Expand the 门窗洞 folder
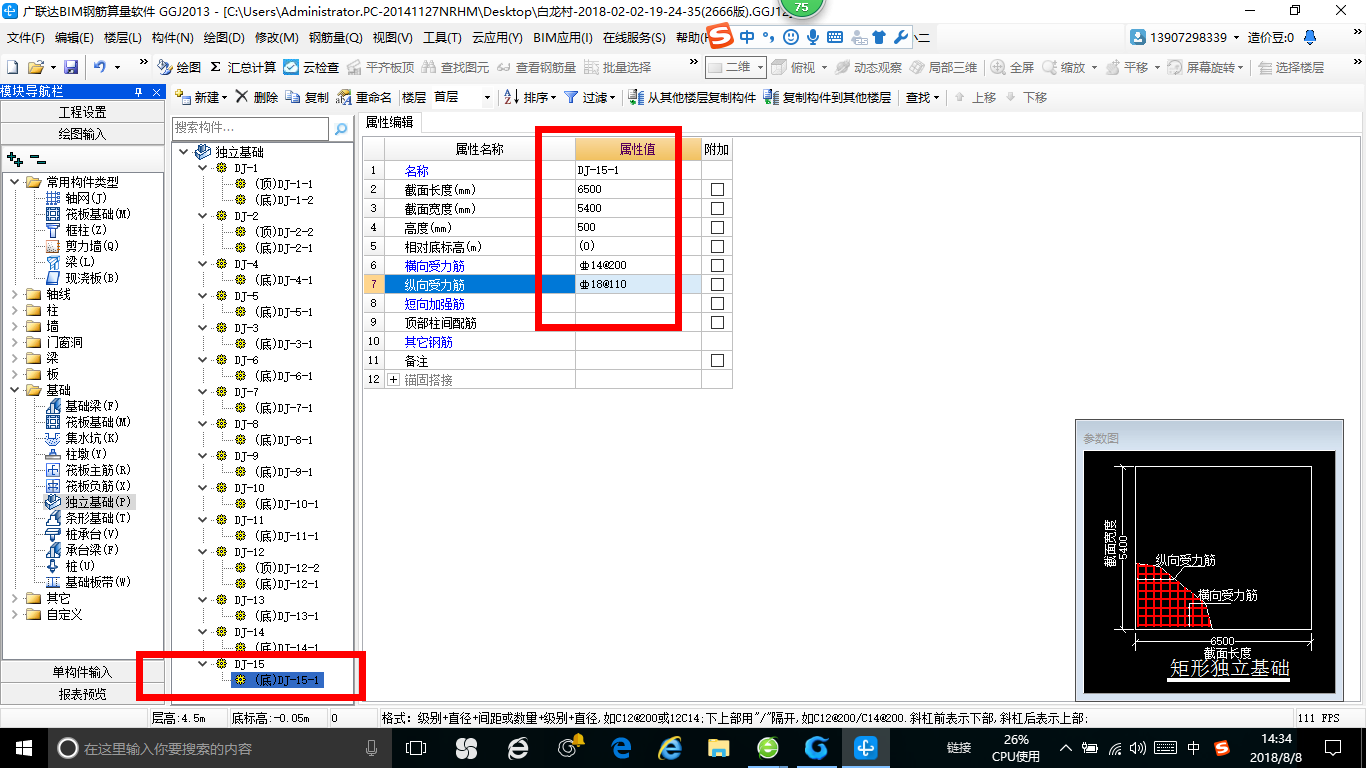1366x768 pixels. pyautogui.click(x=14, y=342)
